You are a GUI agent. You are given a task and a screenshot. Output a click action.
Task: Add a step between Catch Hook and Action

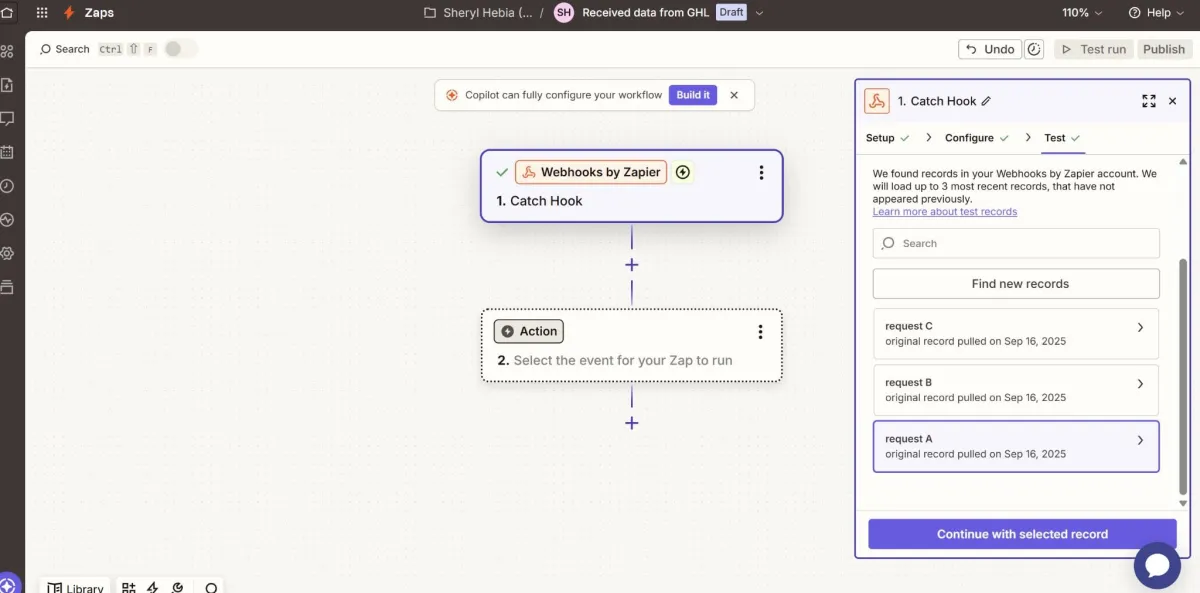pos(632,265)
